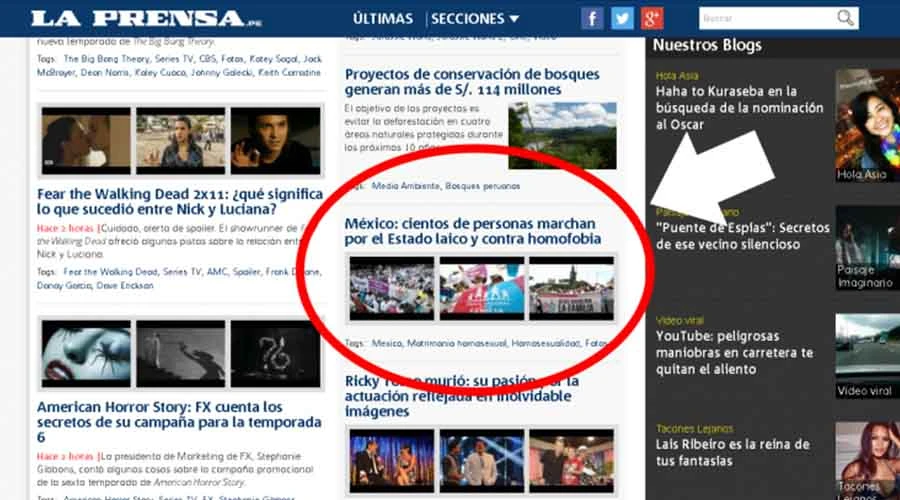Open YouTube peligrosas maniobras blog post
The height and width of the screenshot is (500, 900).
(x=735, y=352)
